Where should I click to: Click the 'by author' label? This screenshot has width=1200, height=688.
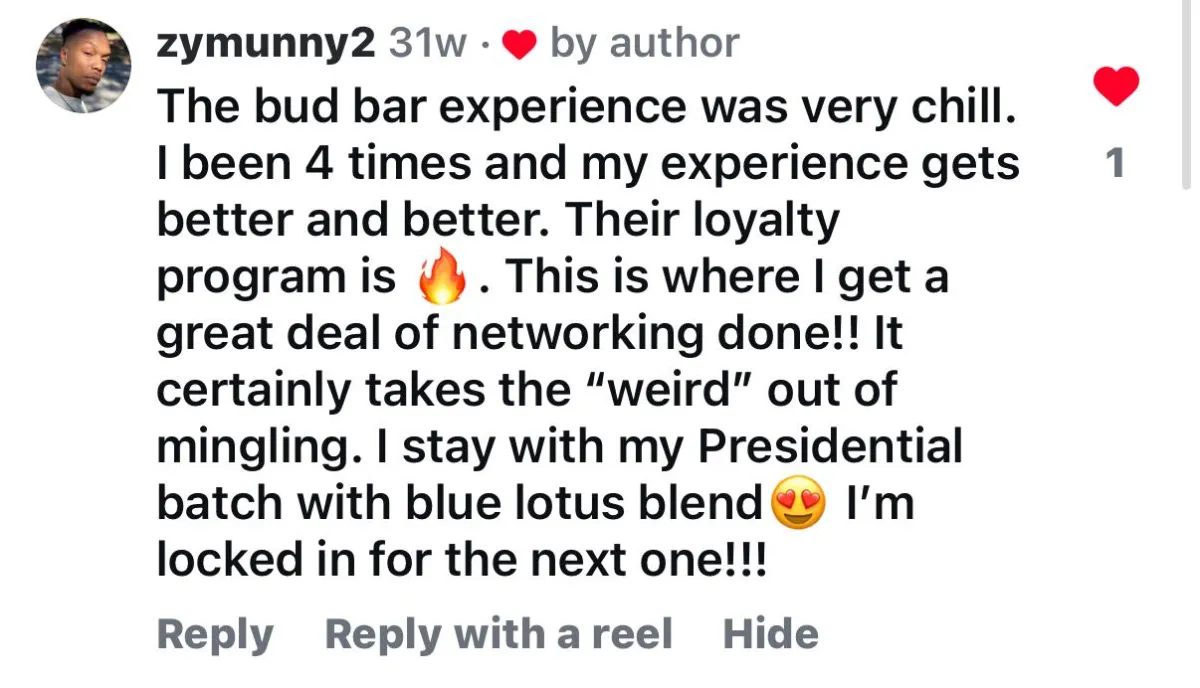[x=645, y=43]
